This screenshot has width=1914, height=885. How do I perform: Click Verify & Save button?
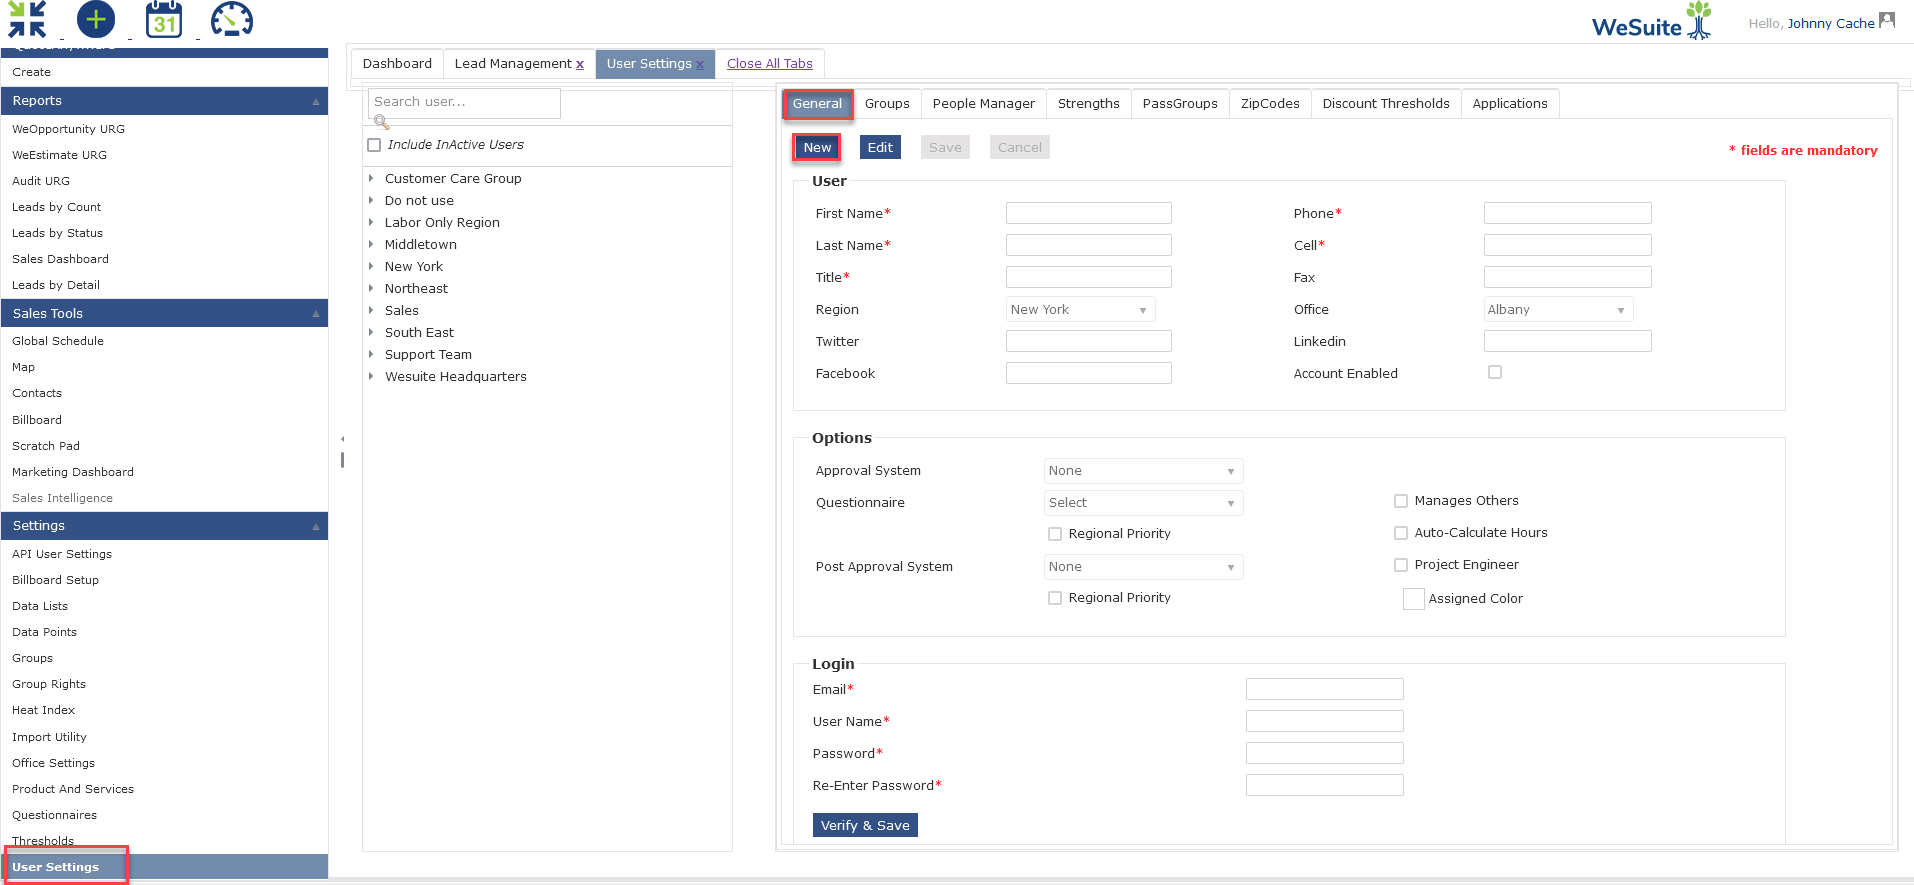click(865, 825)
